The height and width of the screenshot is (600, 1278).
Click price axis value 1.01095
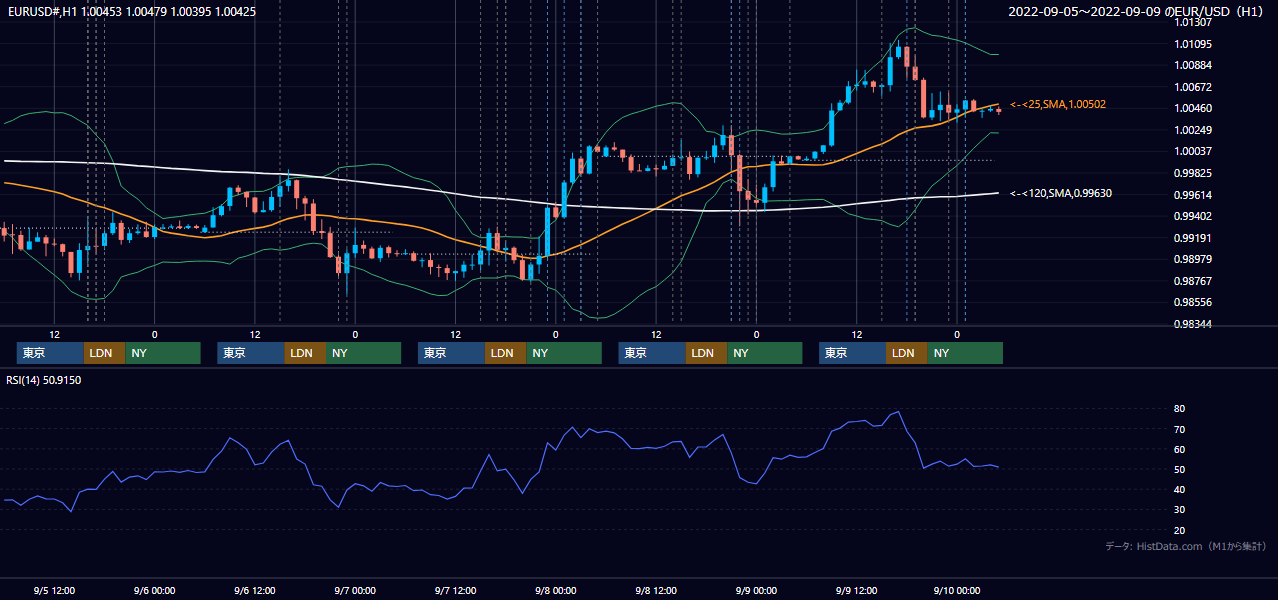1193,44
